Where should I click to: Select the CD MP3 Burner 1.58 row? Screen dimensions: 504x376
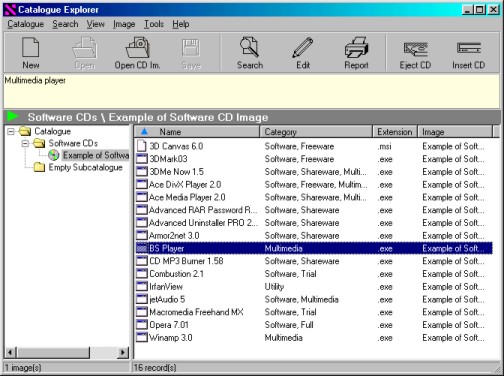(x=314, y=261)
